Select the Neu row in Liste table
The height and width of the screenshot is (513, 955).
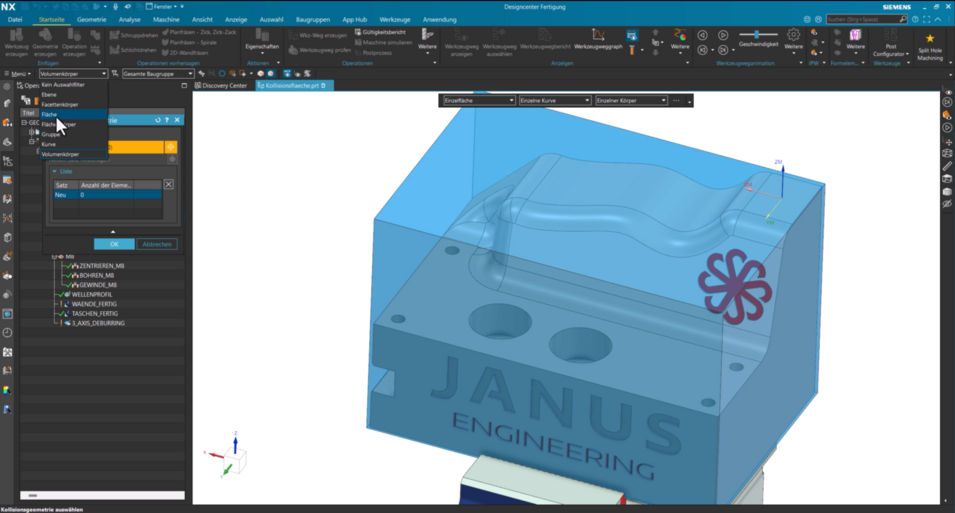(107, 195)
